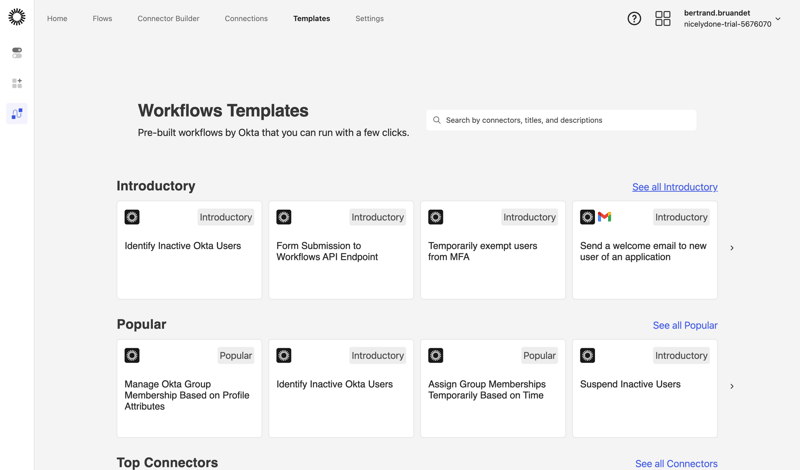Click Okta icon on Introductory 'Identify Inactive Okta Users' card
800x470 pixels.
click(x=132, y=217)
